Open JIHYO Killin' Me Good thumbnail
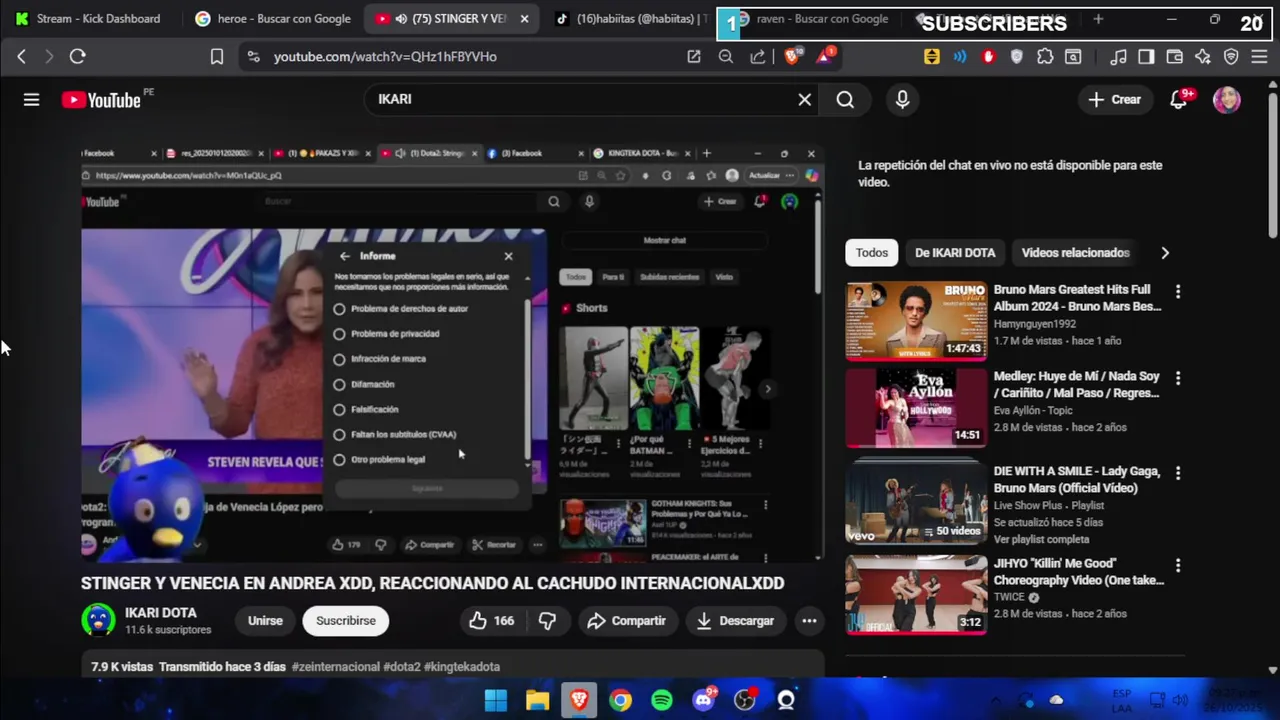This screenshot has height=720, width=1280. coord(916,596)
